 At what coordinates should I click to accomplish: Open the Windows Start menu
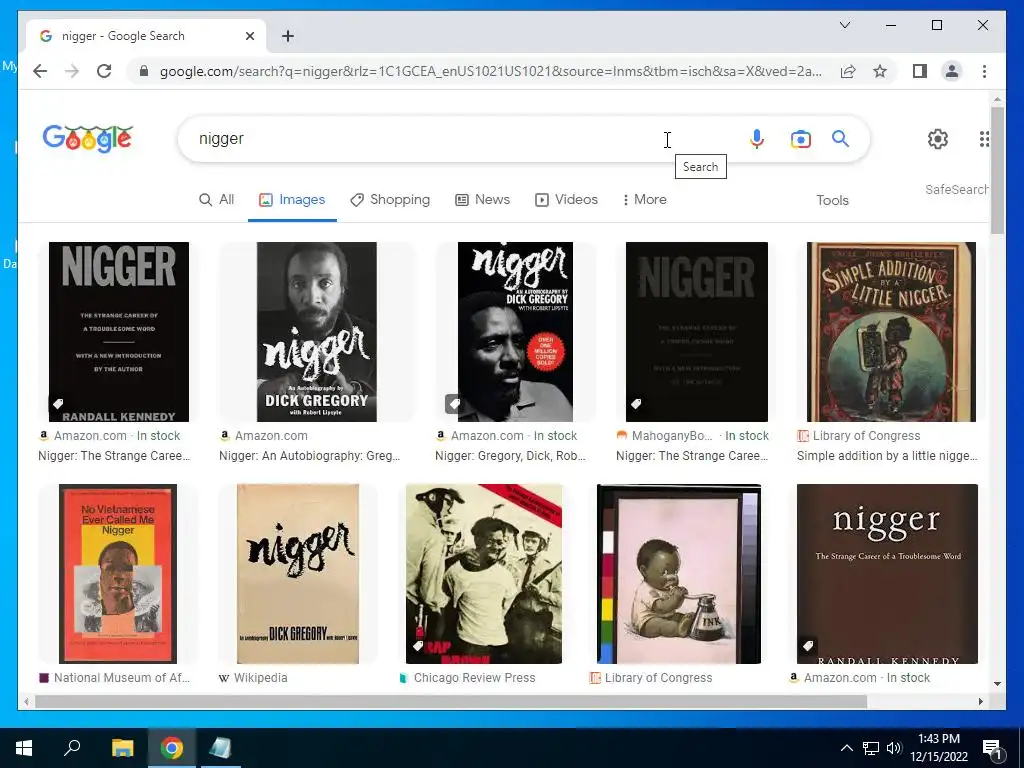(24, 748)
